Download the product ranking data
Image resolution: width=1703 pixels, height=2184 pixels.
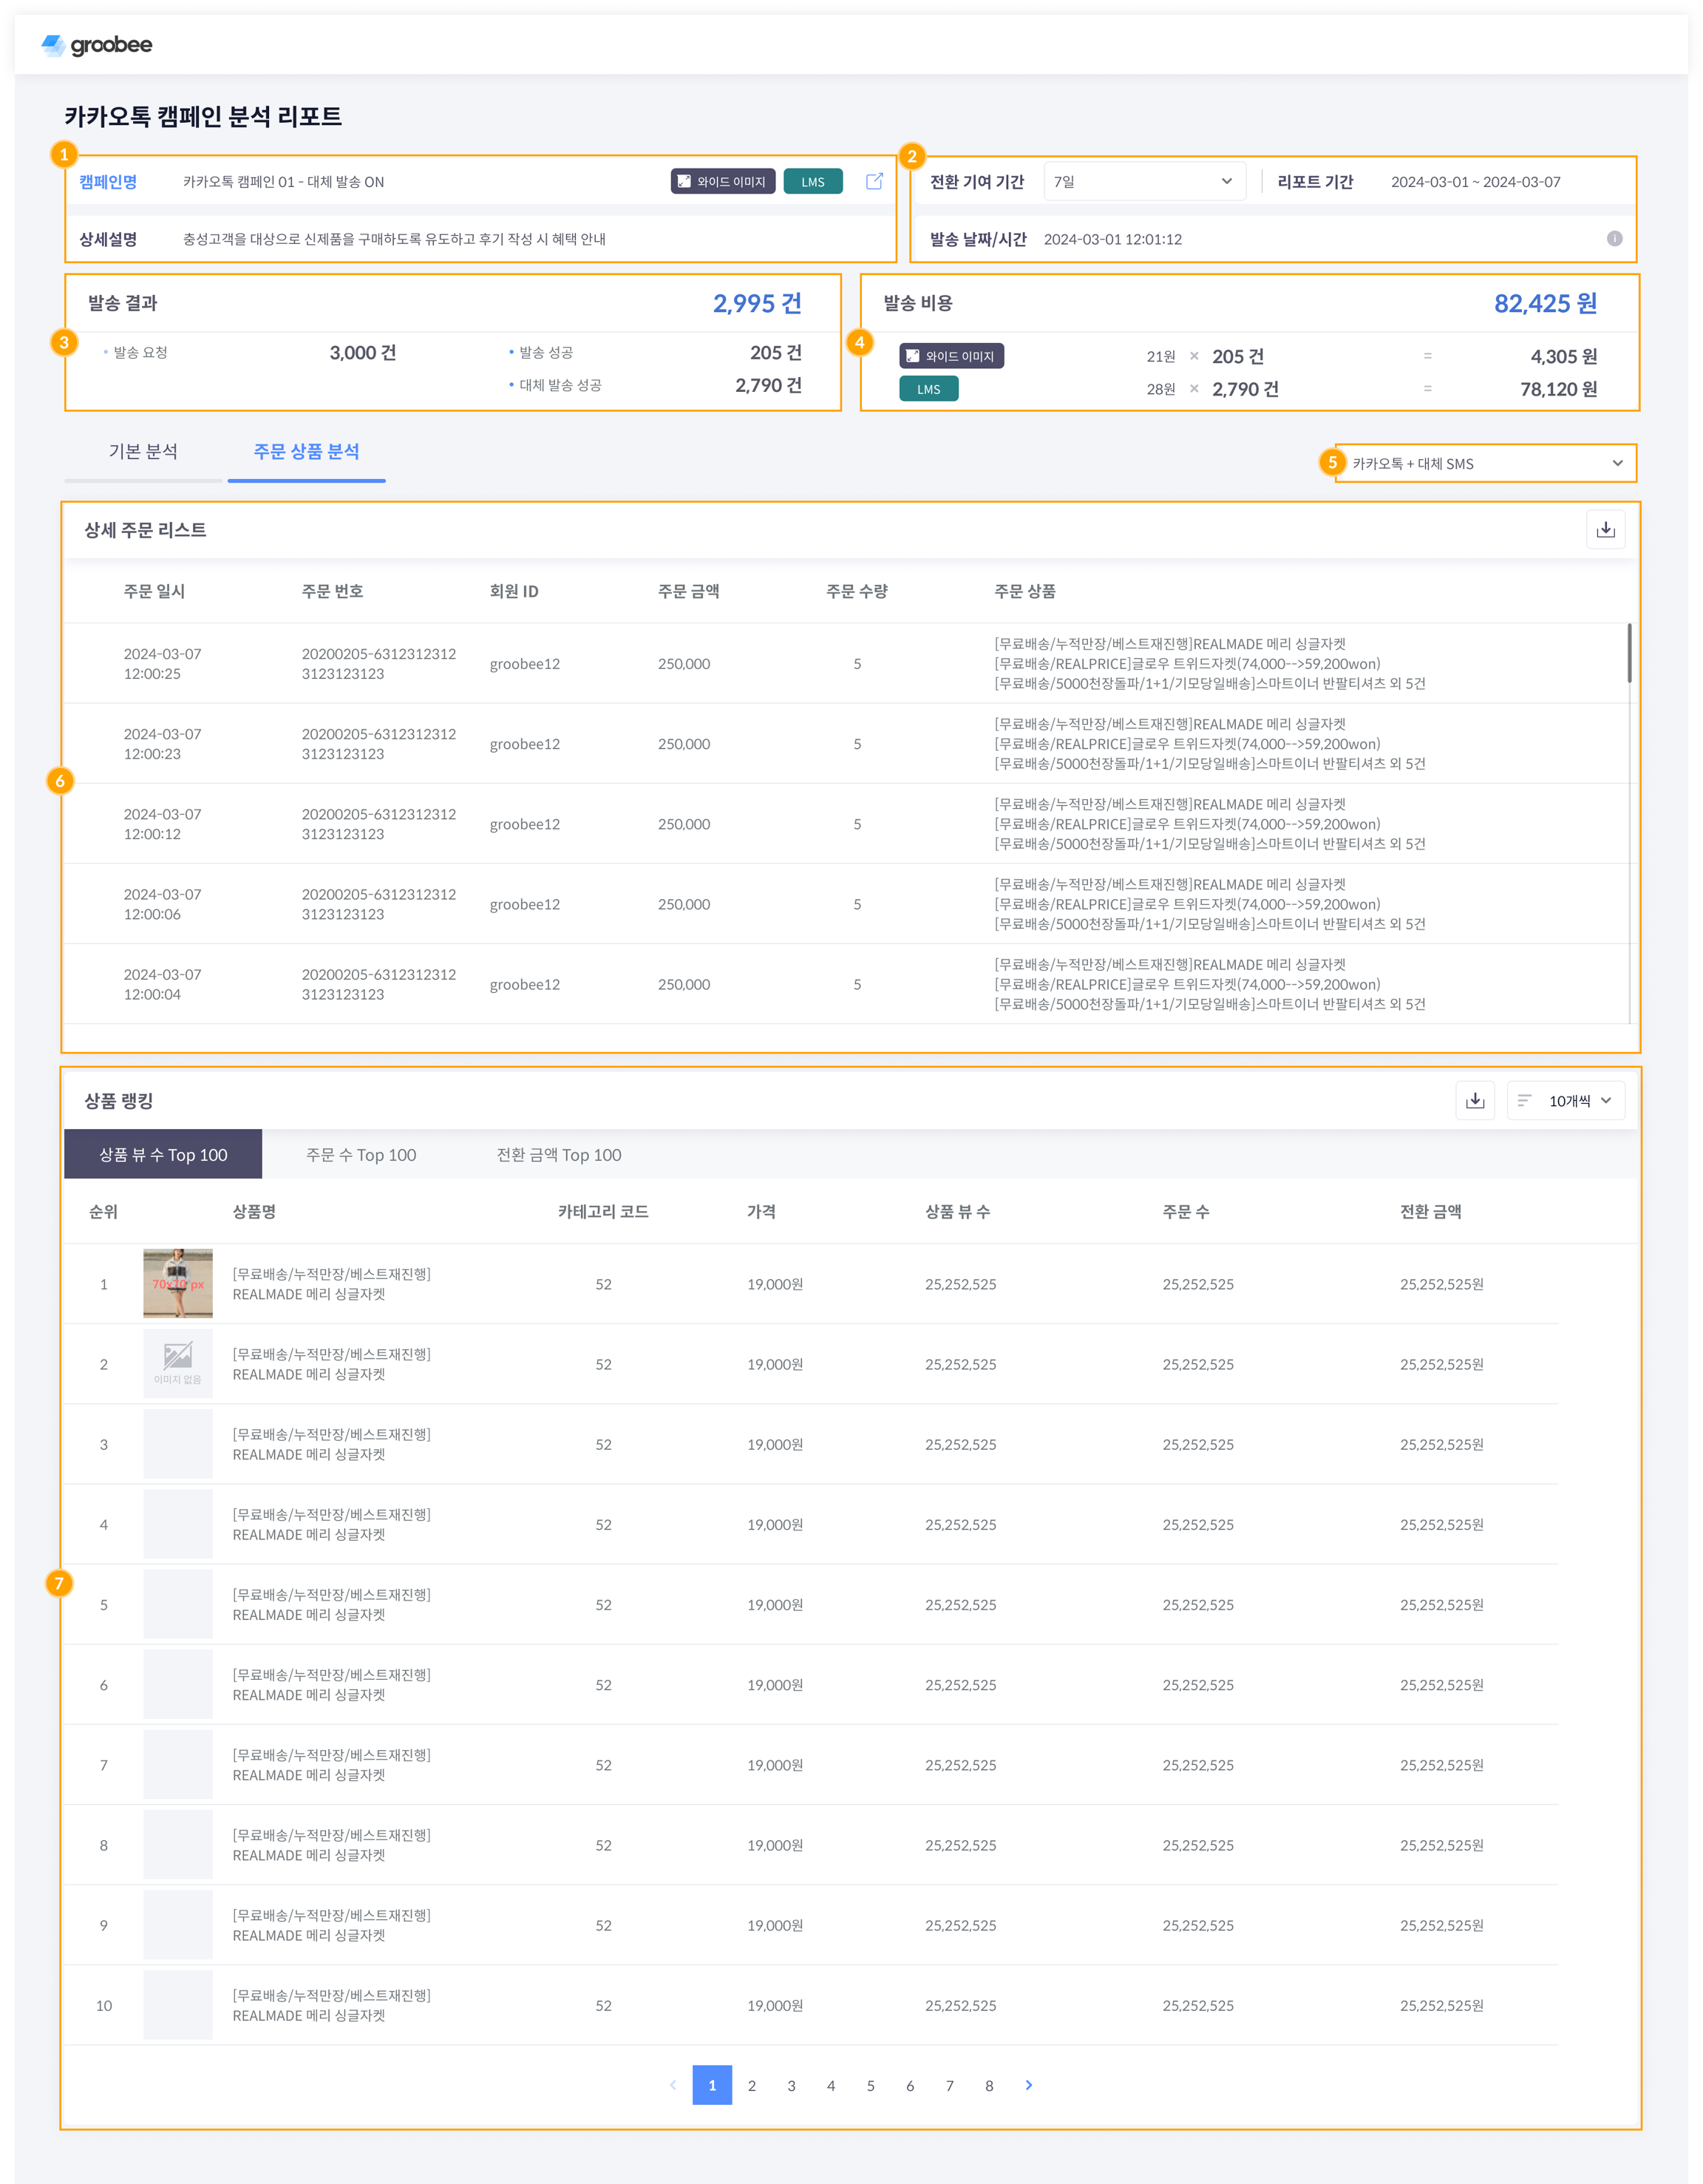(1474, 1100)
